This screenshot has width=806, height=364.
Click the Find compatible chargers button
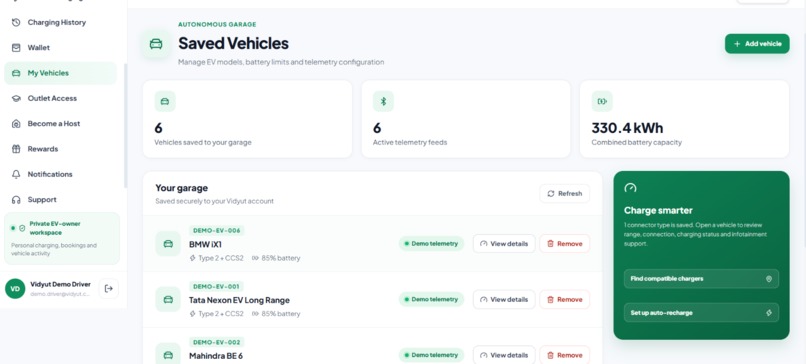coord(701,279)
